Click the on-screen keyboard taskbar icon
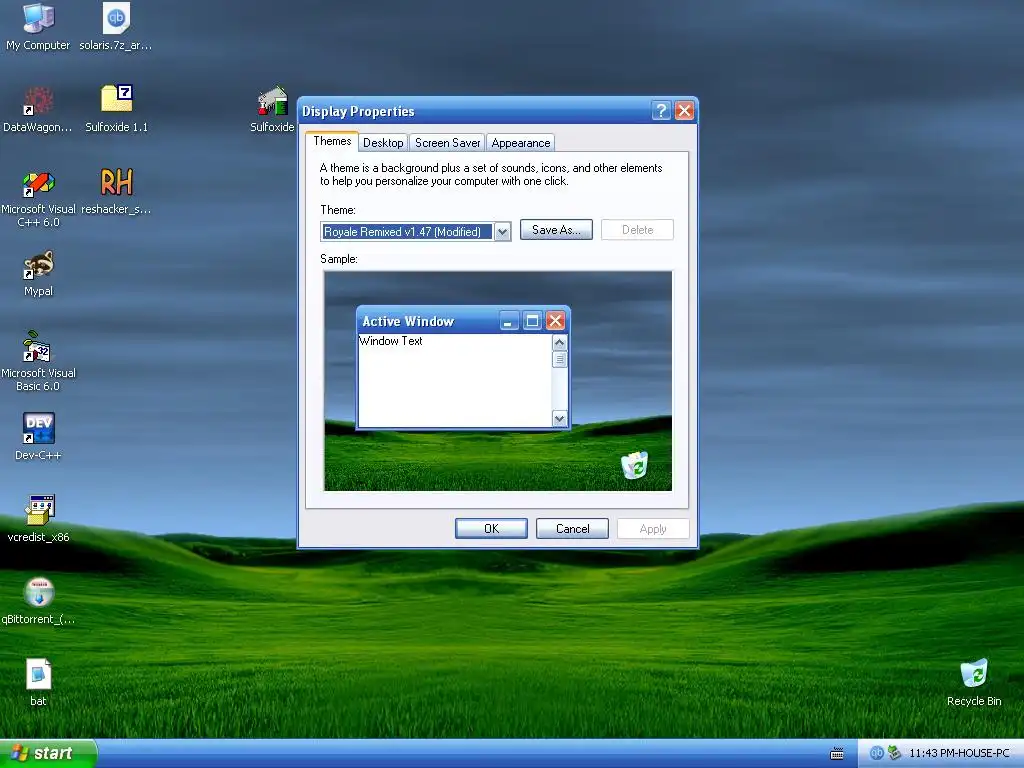The image size is (1024, 768). pos(837,754)
